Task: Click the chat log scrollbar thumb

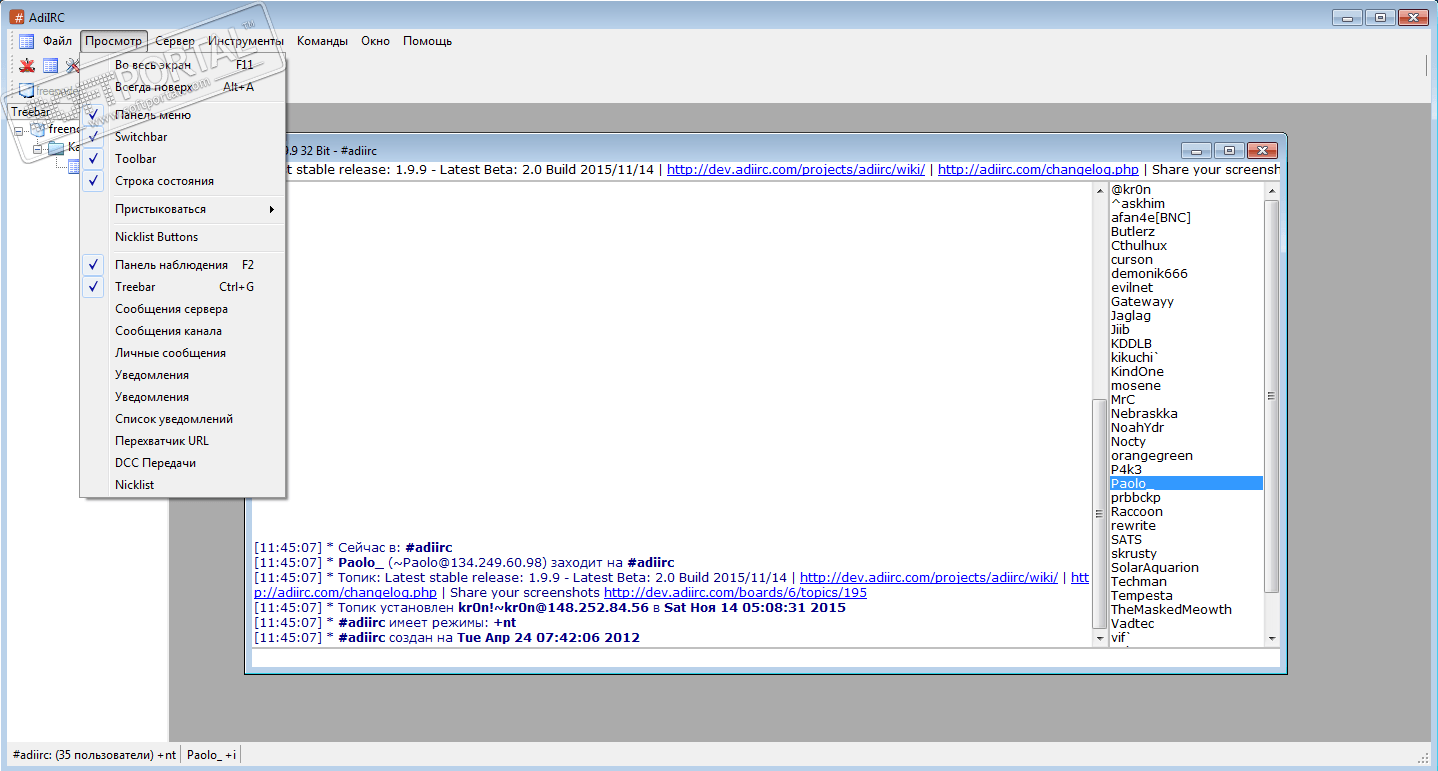Action: click(1101, 514)
